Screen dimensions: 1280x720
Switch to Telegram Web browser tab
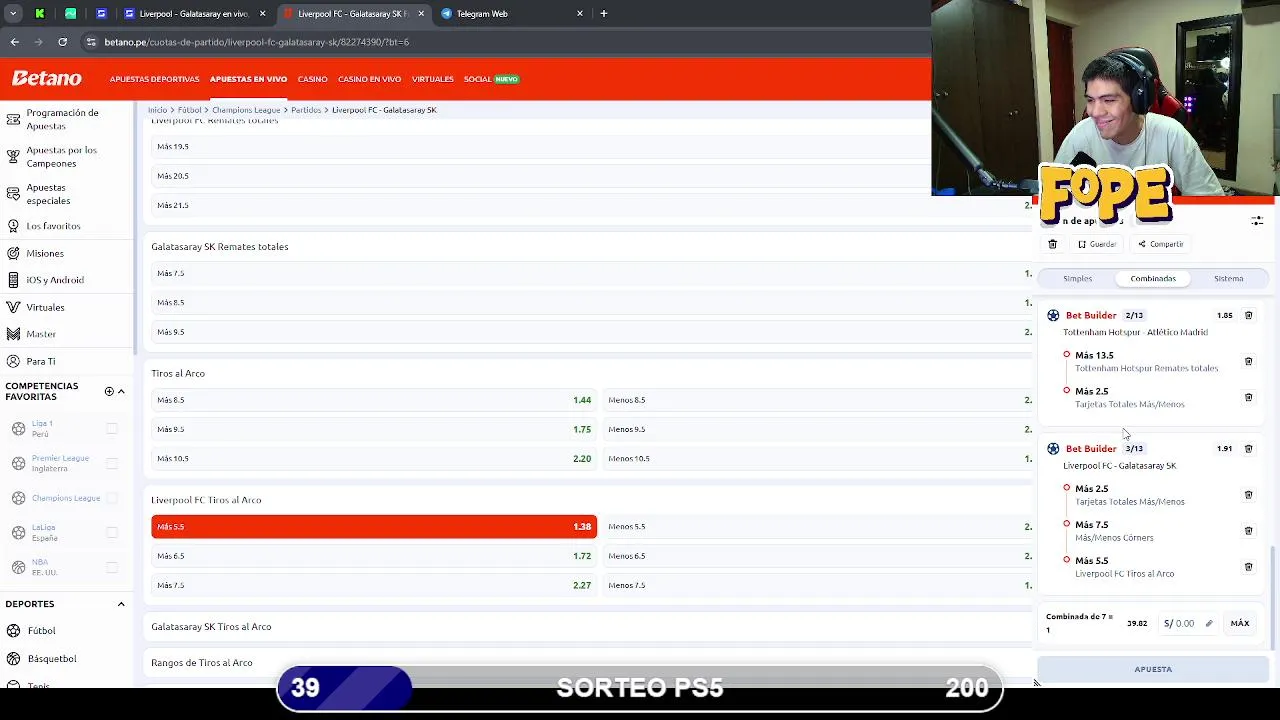point(510,14)
